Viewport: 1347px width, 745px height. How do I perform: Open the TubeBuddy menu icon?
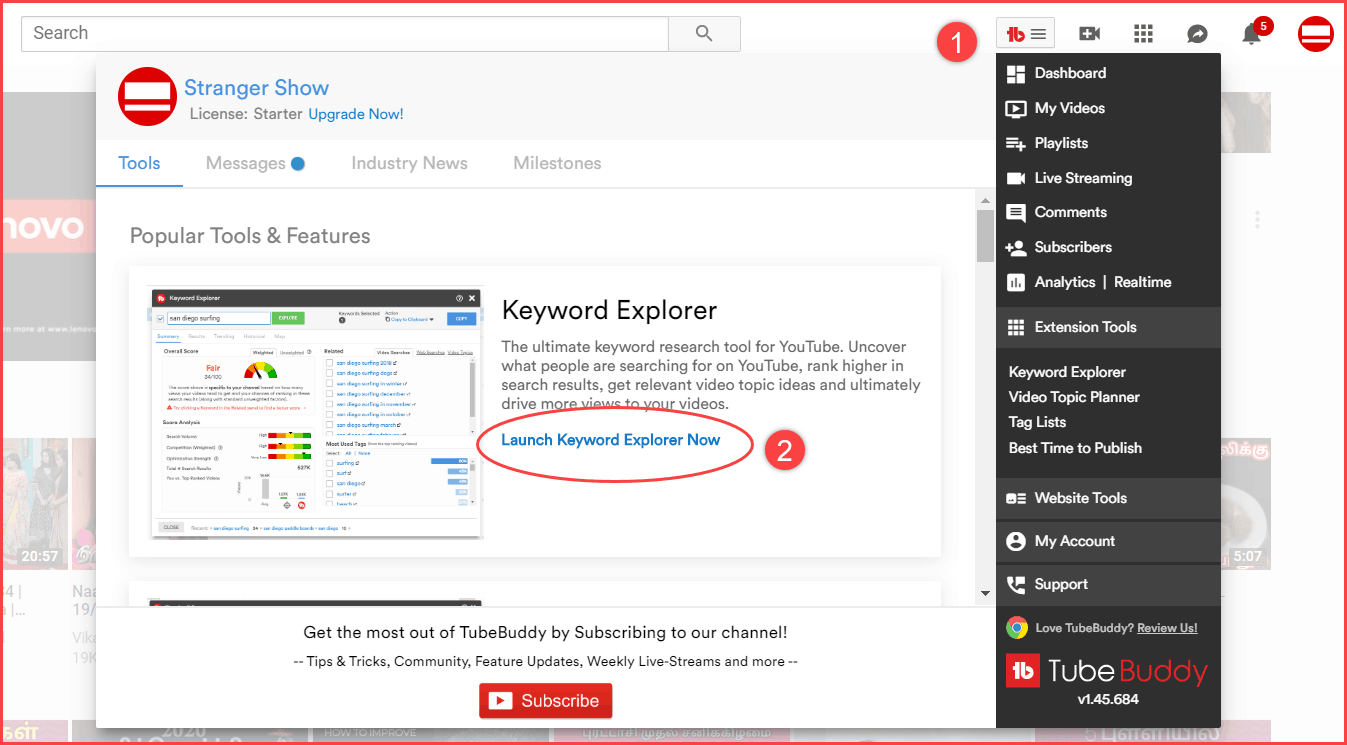pyautogui.click(x=1026, y=34)
